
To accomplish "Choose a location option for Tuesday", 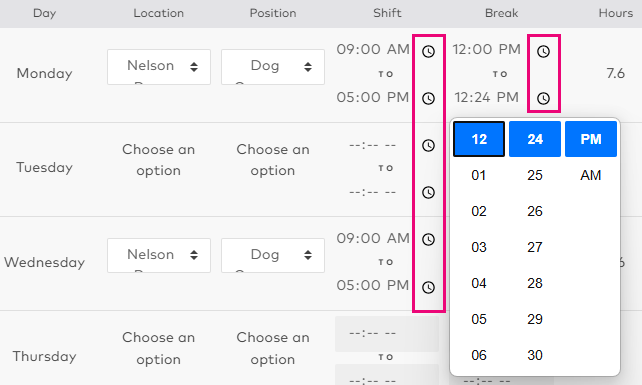I will coord(158,160).
